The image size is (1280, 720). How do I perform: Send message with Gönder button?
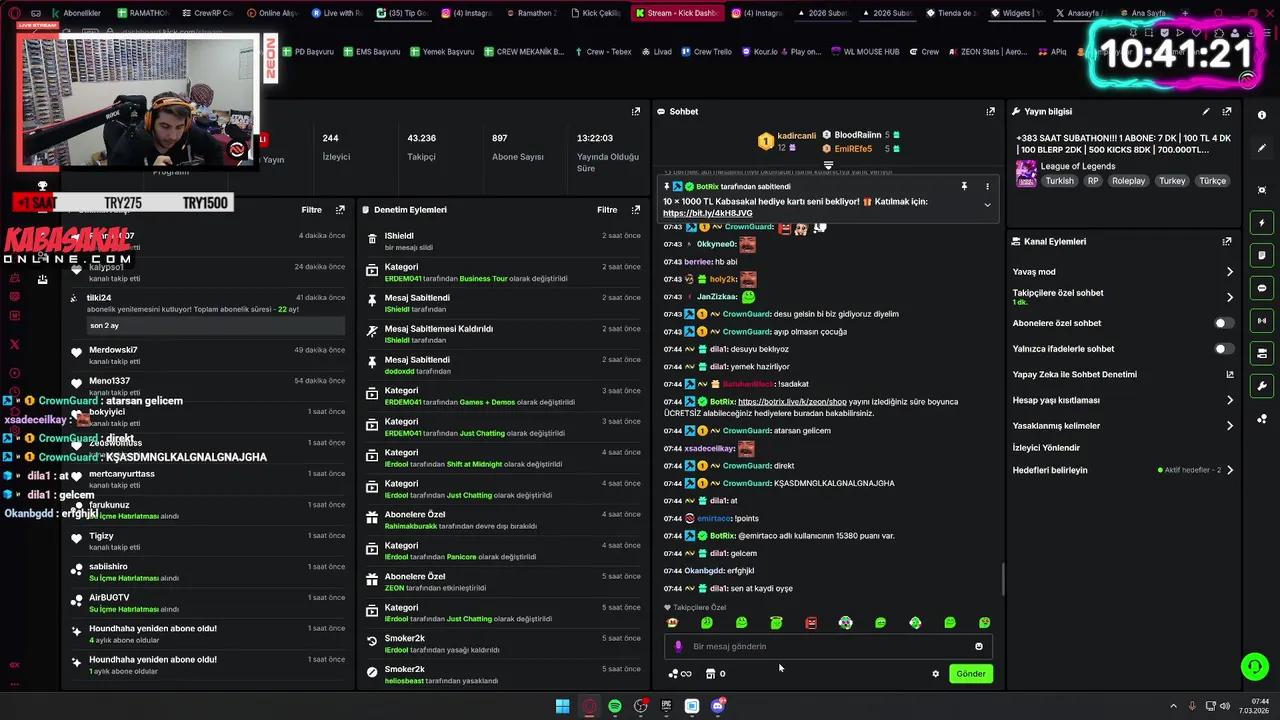971,674
